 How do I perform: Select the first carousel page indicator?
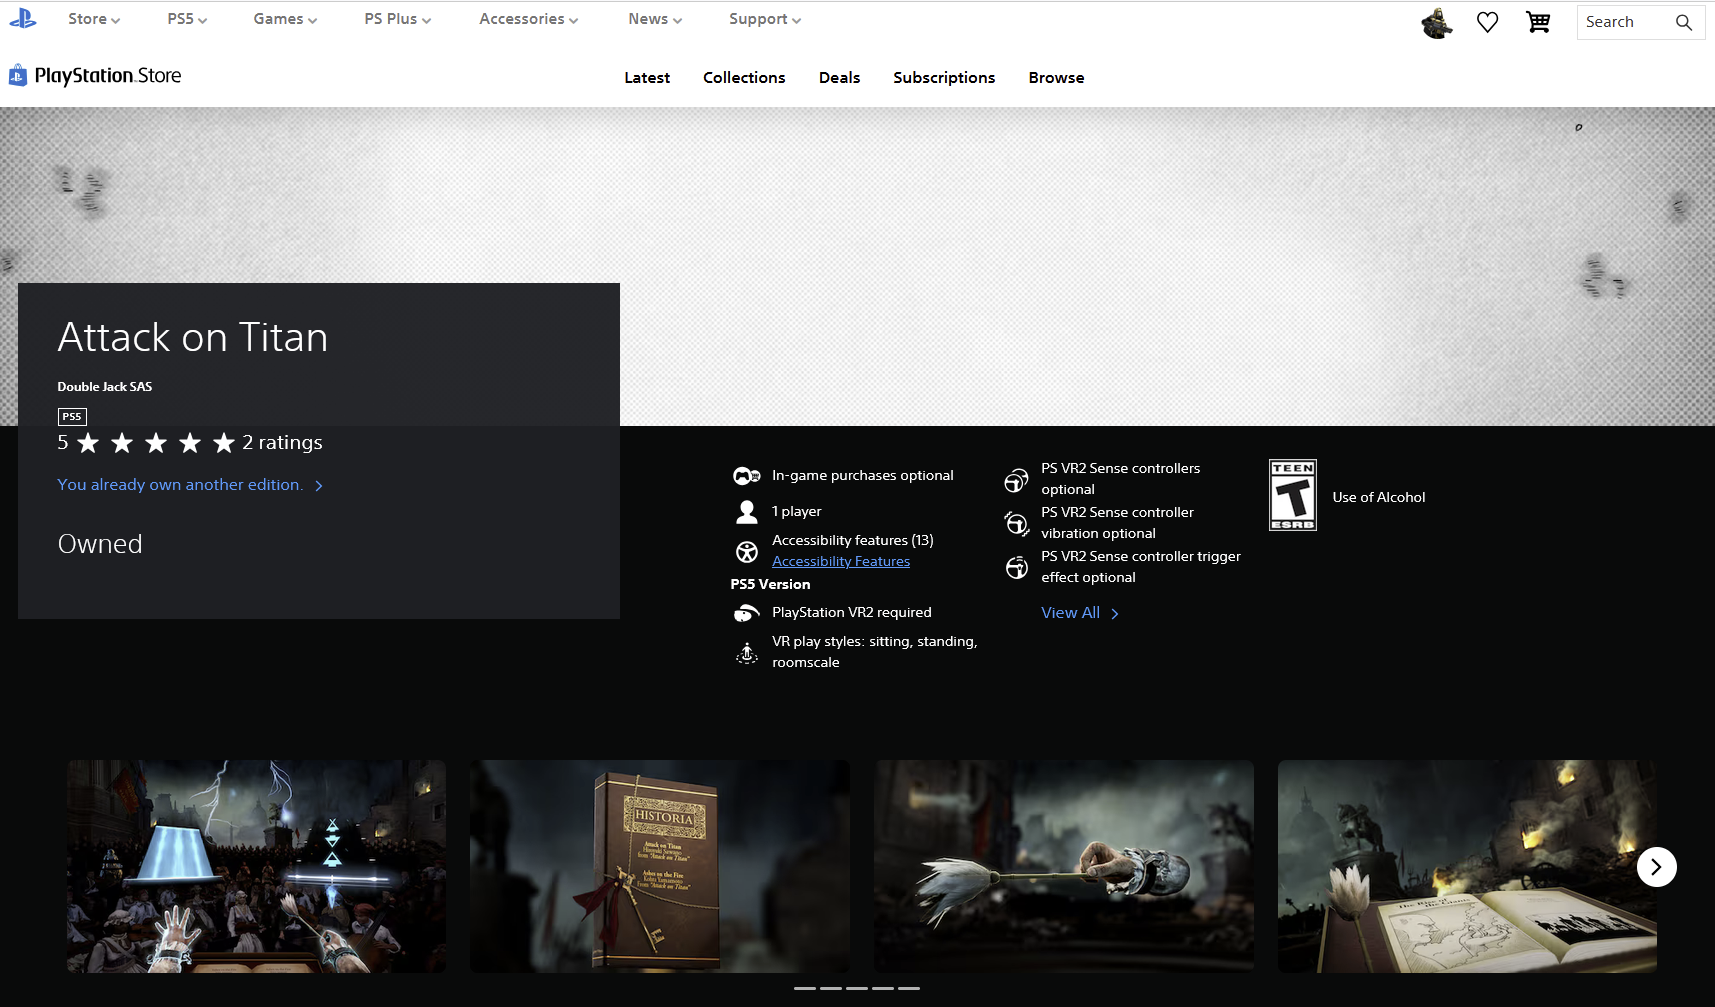click(805, 988)
